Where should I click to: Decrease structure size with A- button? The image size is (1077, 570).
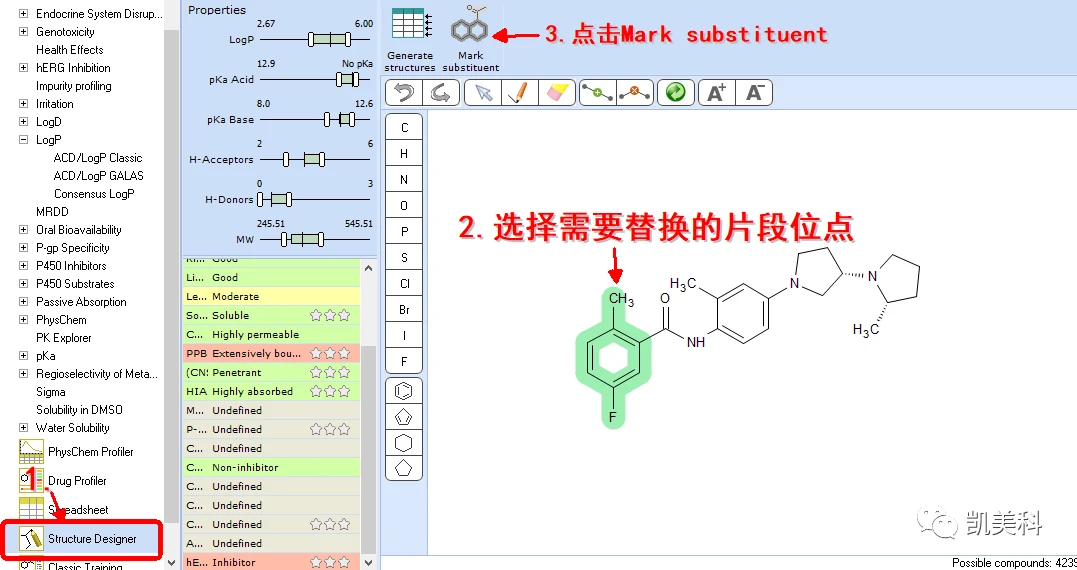coord(754,93)
